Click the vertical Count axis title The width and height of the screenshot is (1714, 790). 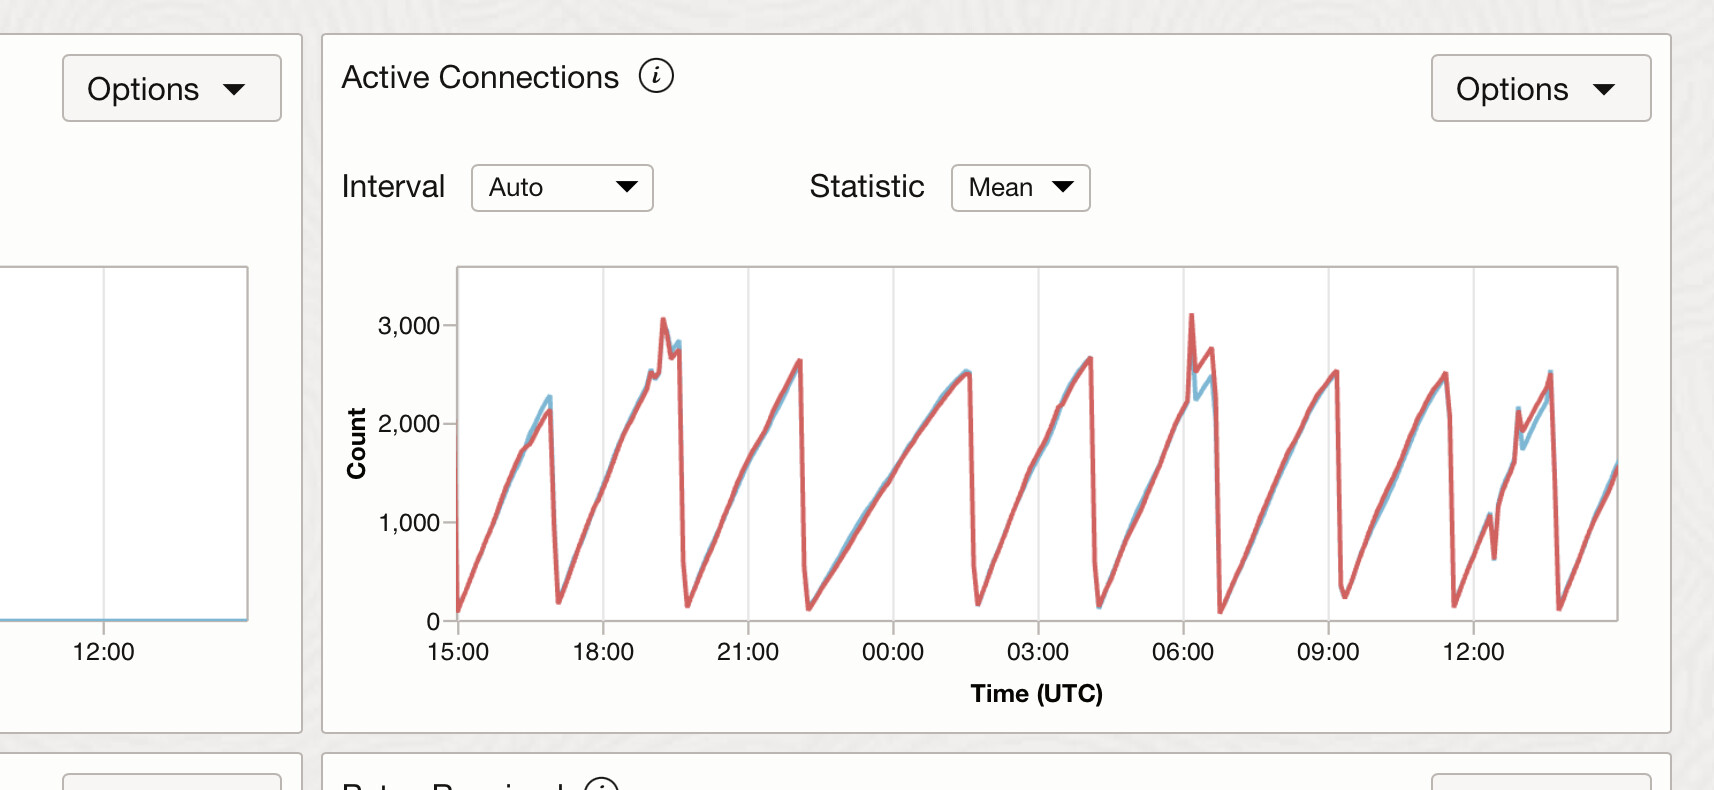tap(357, 443)
